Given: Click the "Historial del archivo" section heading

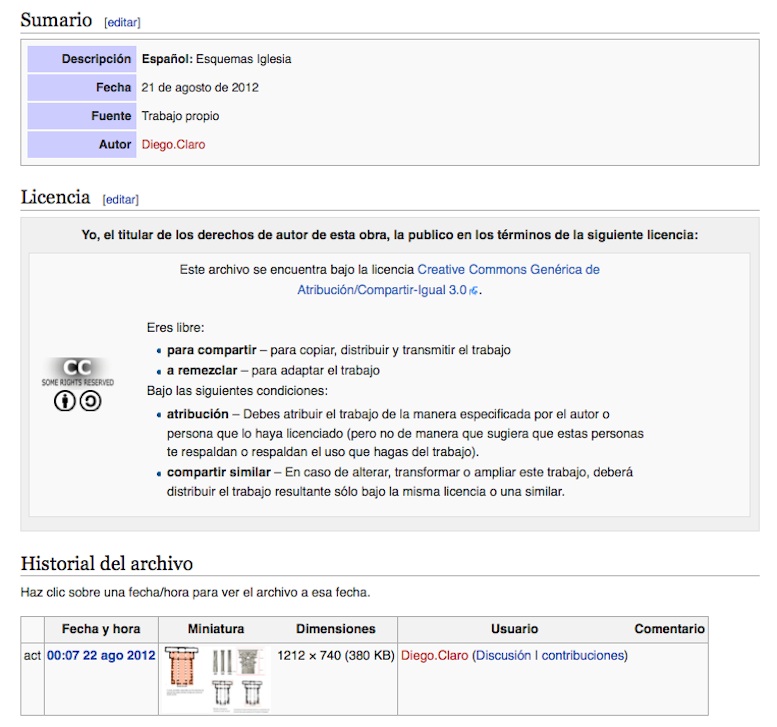Looking at the screenshot, I should (x=106, y=563).
